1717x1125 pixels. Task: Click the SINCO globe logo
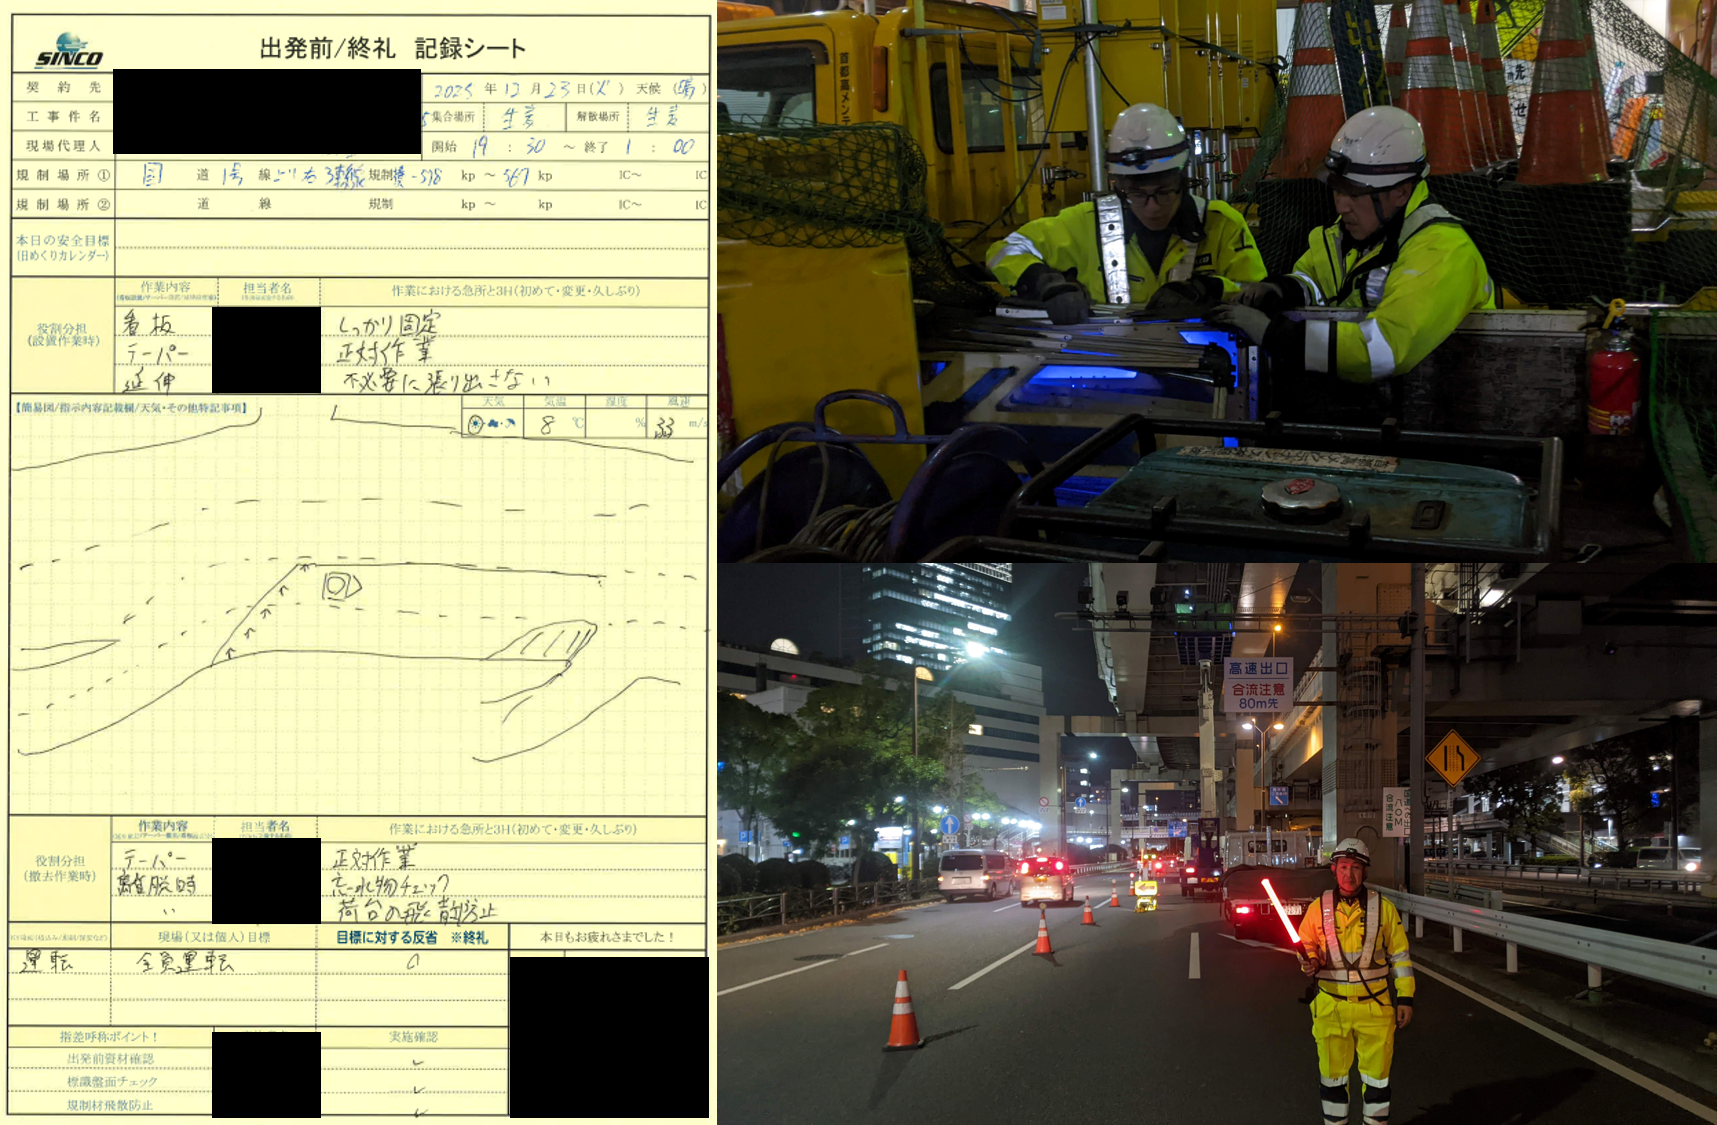69,50
